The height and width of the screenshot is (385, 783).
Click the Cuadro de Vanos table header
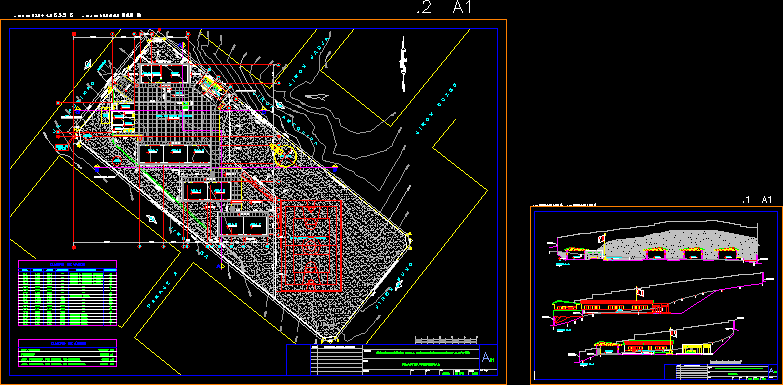coord(67,264)
